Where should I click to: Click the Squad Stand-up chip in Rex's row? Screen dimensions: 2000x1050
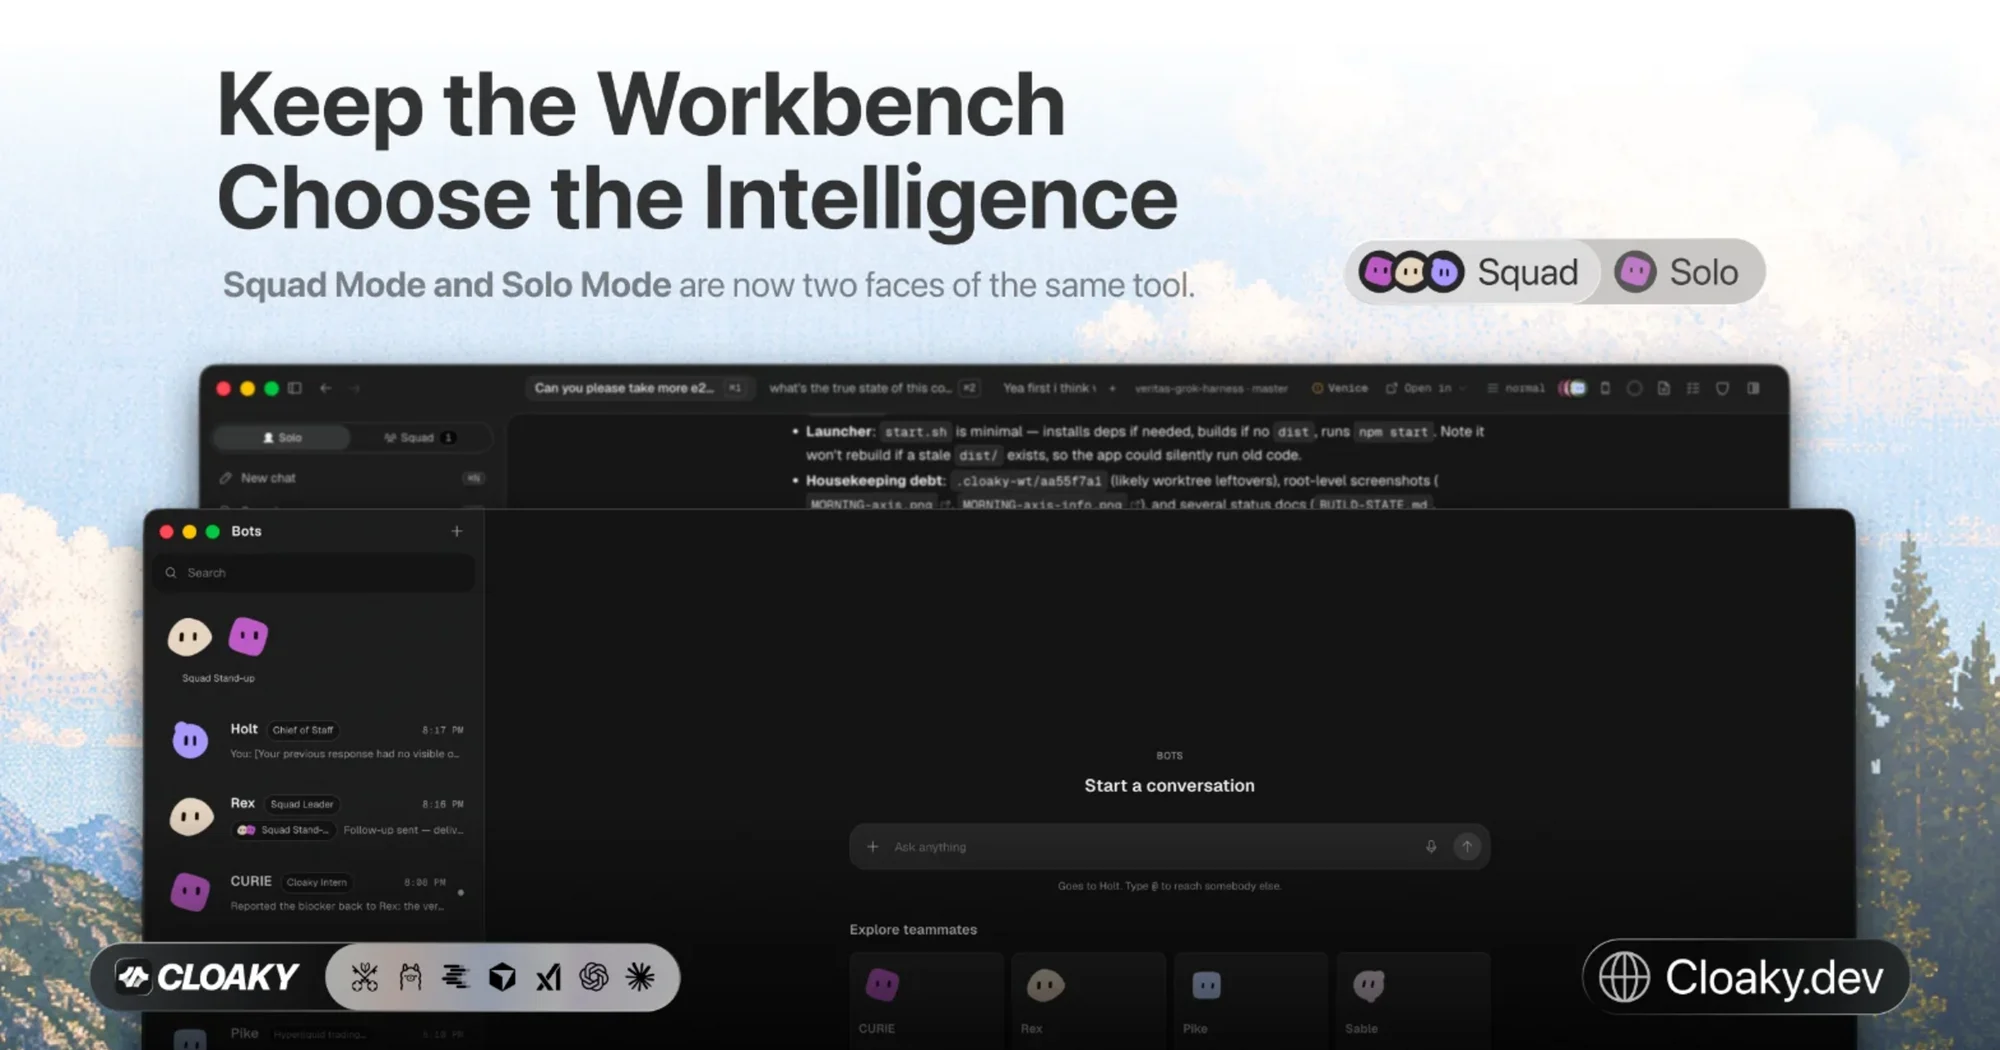pyautogui.click(x=283, y=830)
